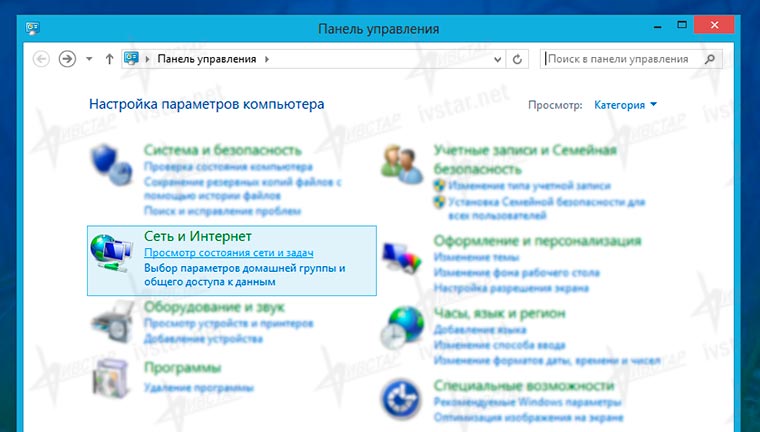Open Учетные записи и Семейная безопасность
The height and width of the screenshot is (432, 760).
point(525,159)
